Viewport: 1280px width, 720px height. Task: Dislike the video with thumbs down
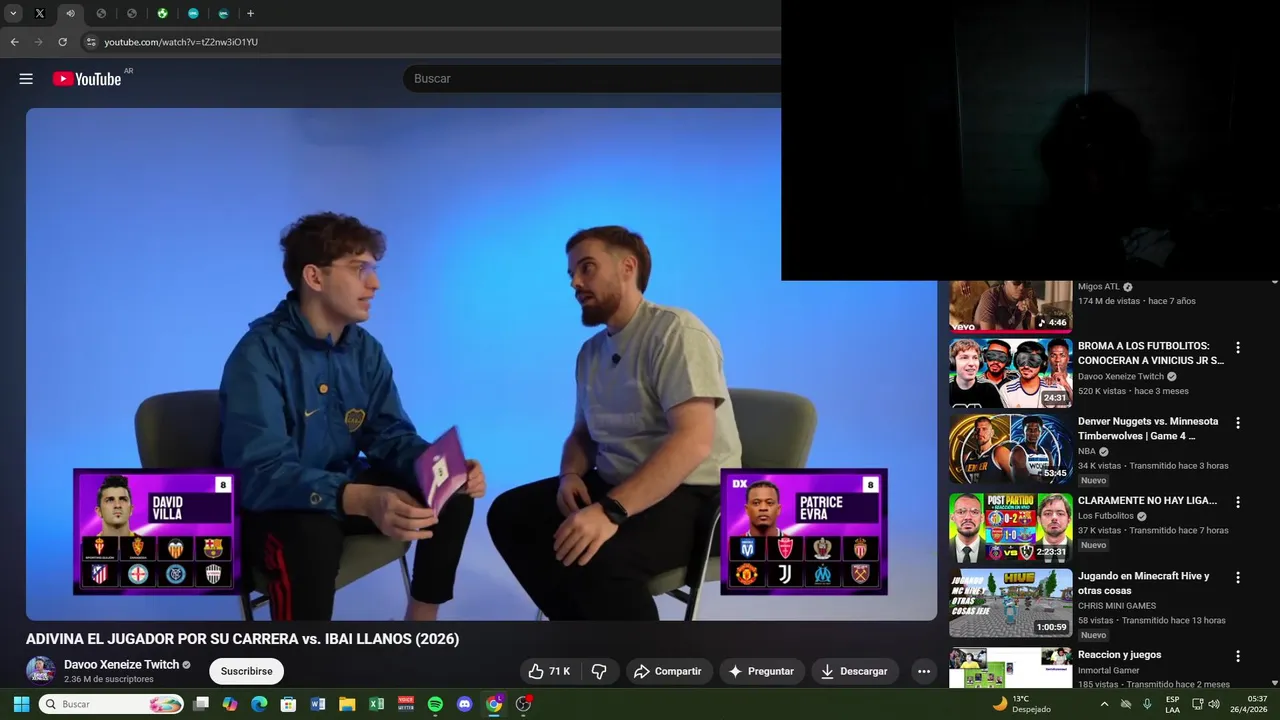(599, 671)
